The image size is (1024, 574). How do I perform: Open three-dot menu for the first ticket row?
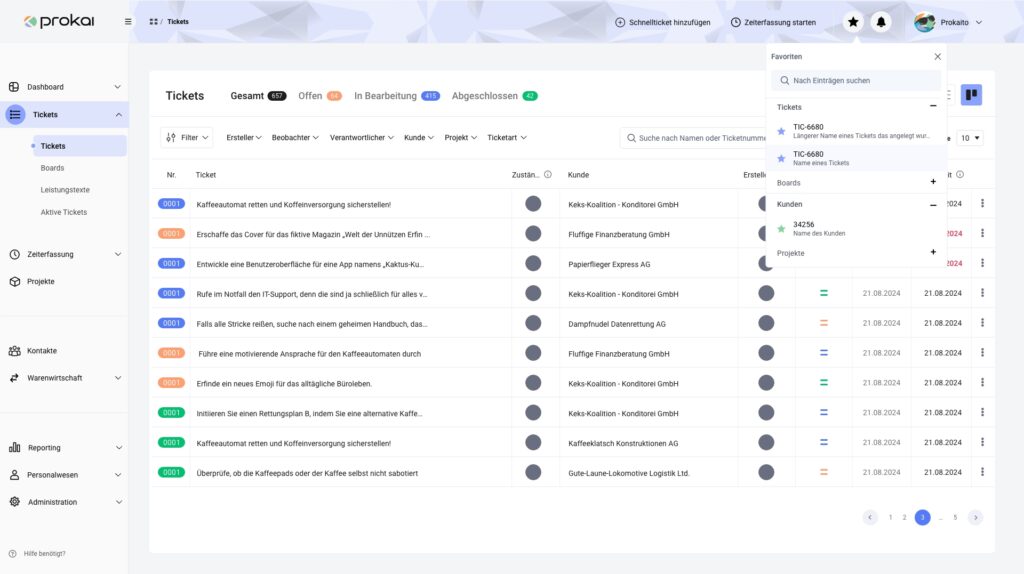point(982,204)
